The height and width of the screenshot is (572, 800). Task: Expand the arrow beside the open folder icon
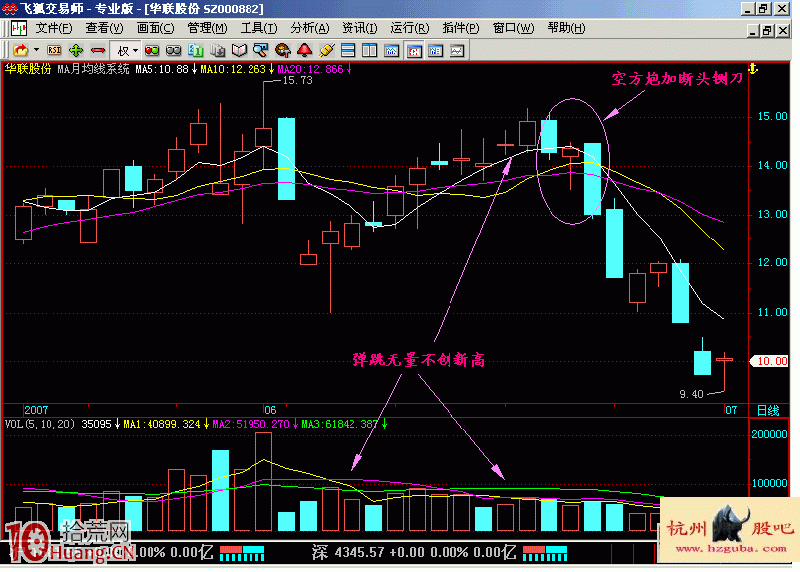click(36, 51)
